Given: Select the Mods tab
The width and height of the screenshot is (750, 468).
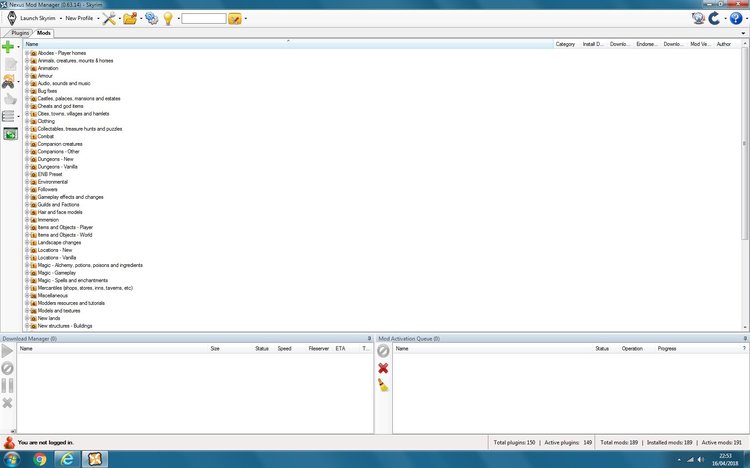Looking at the screenshot, I should point(44,33).
